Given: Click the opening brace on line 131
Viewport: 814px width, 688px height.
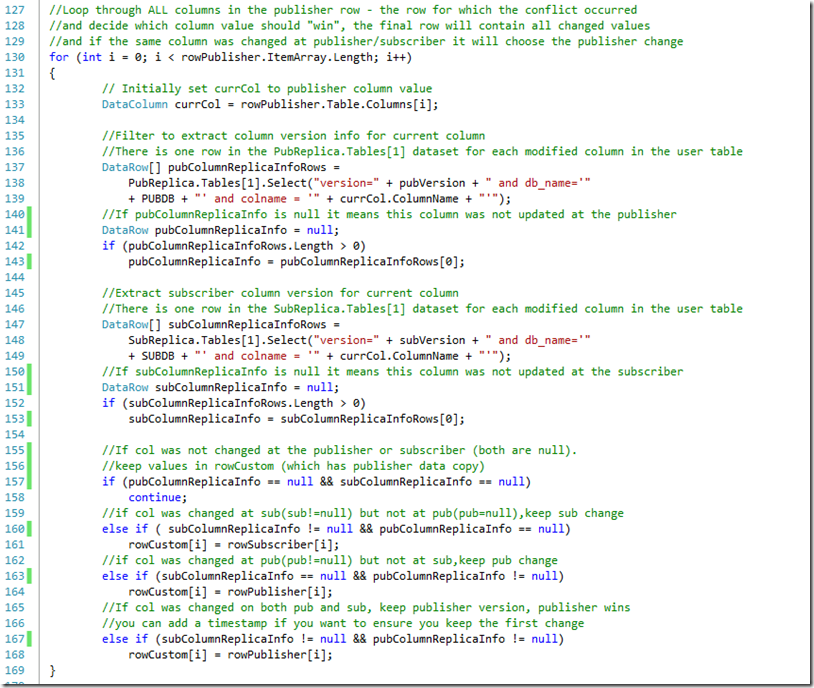Looking at the screenshot, I should [52, 73].
